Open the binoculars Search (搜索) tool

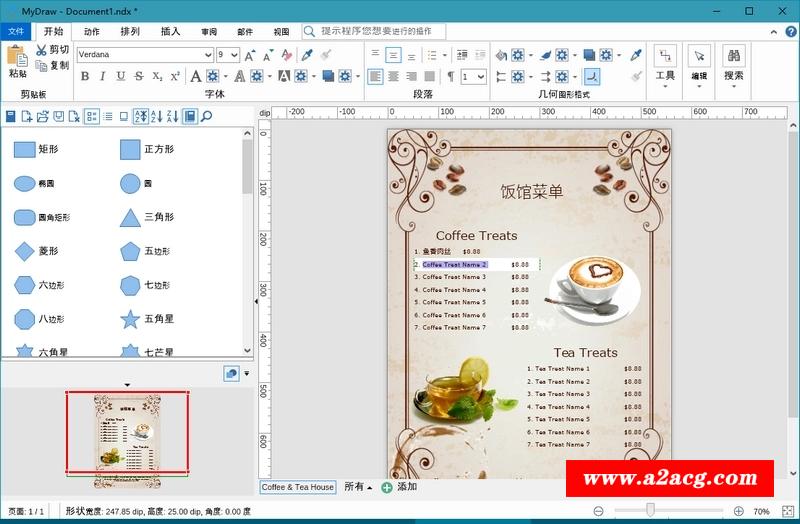pyautogui.click(x=733, y=56)
